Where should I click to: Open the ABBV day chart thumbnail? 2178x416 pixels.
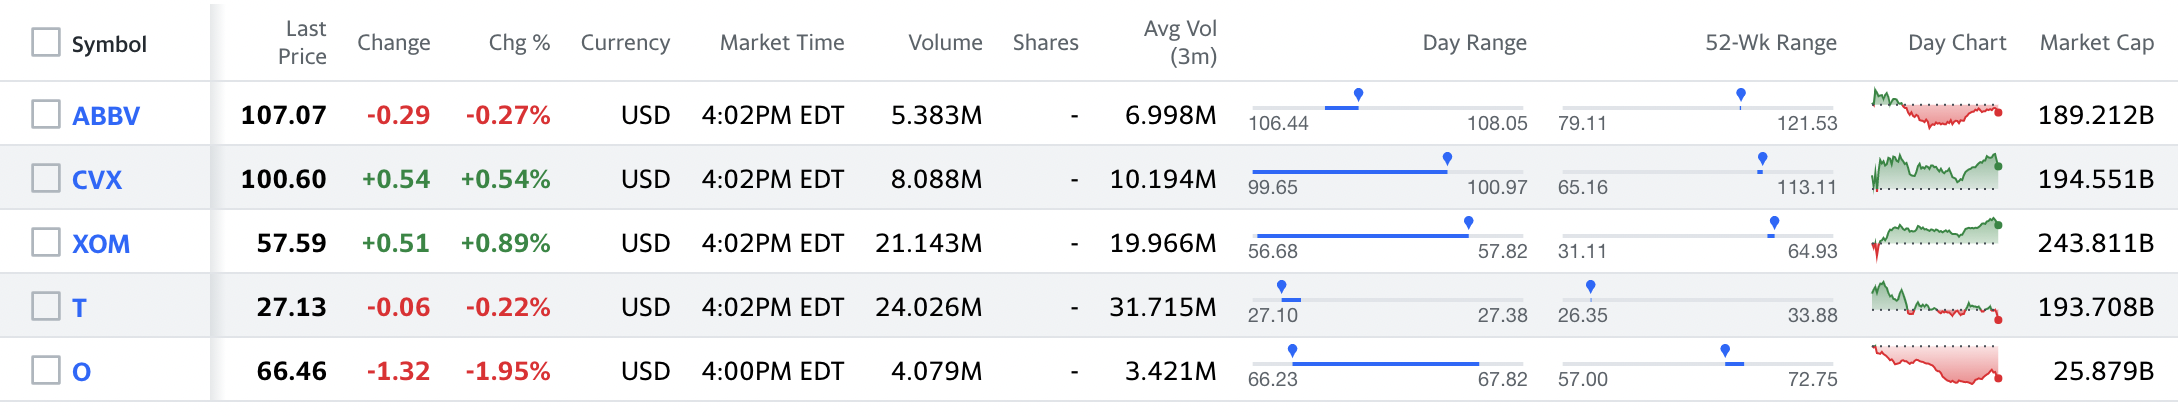pos(1937,108)
